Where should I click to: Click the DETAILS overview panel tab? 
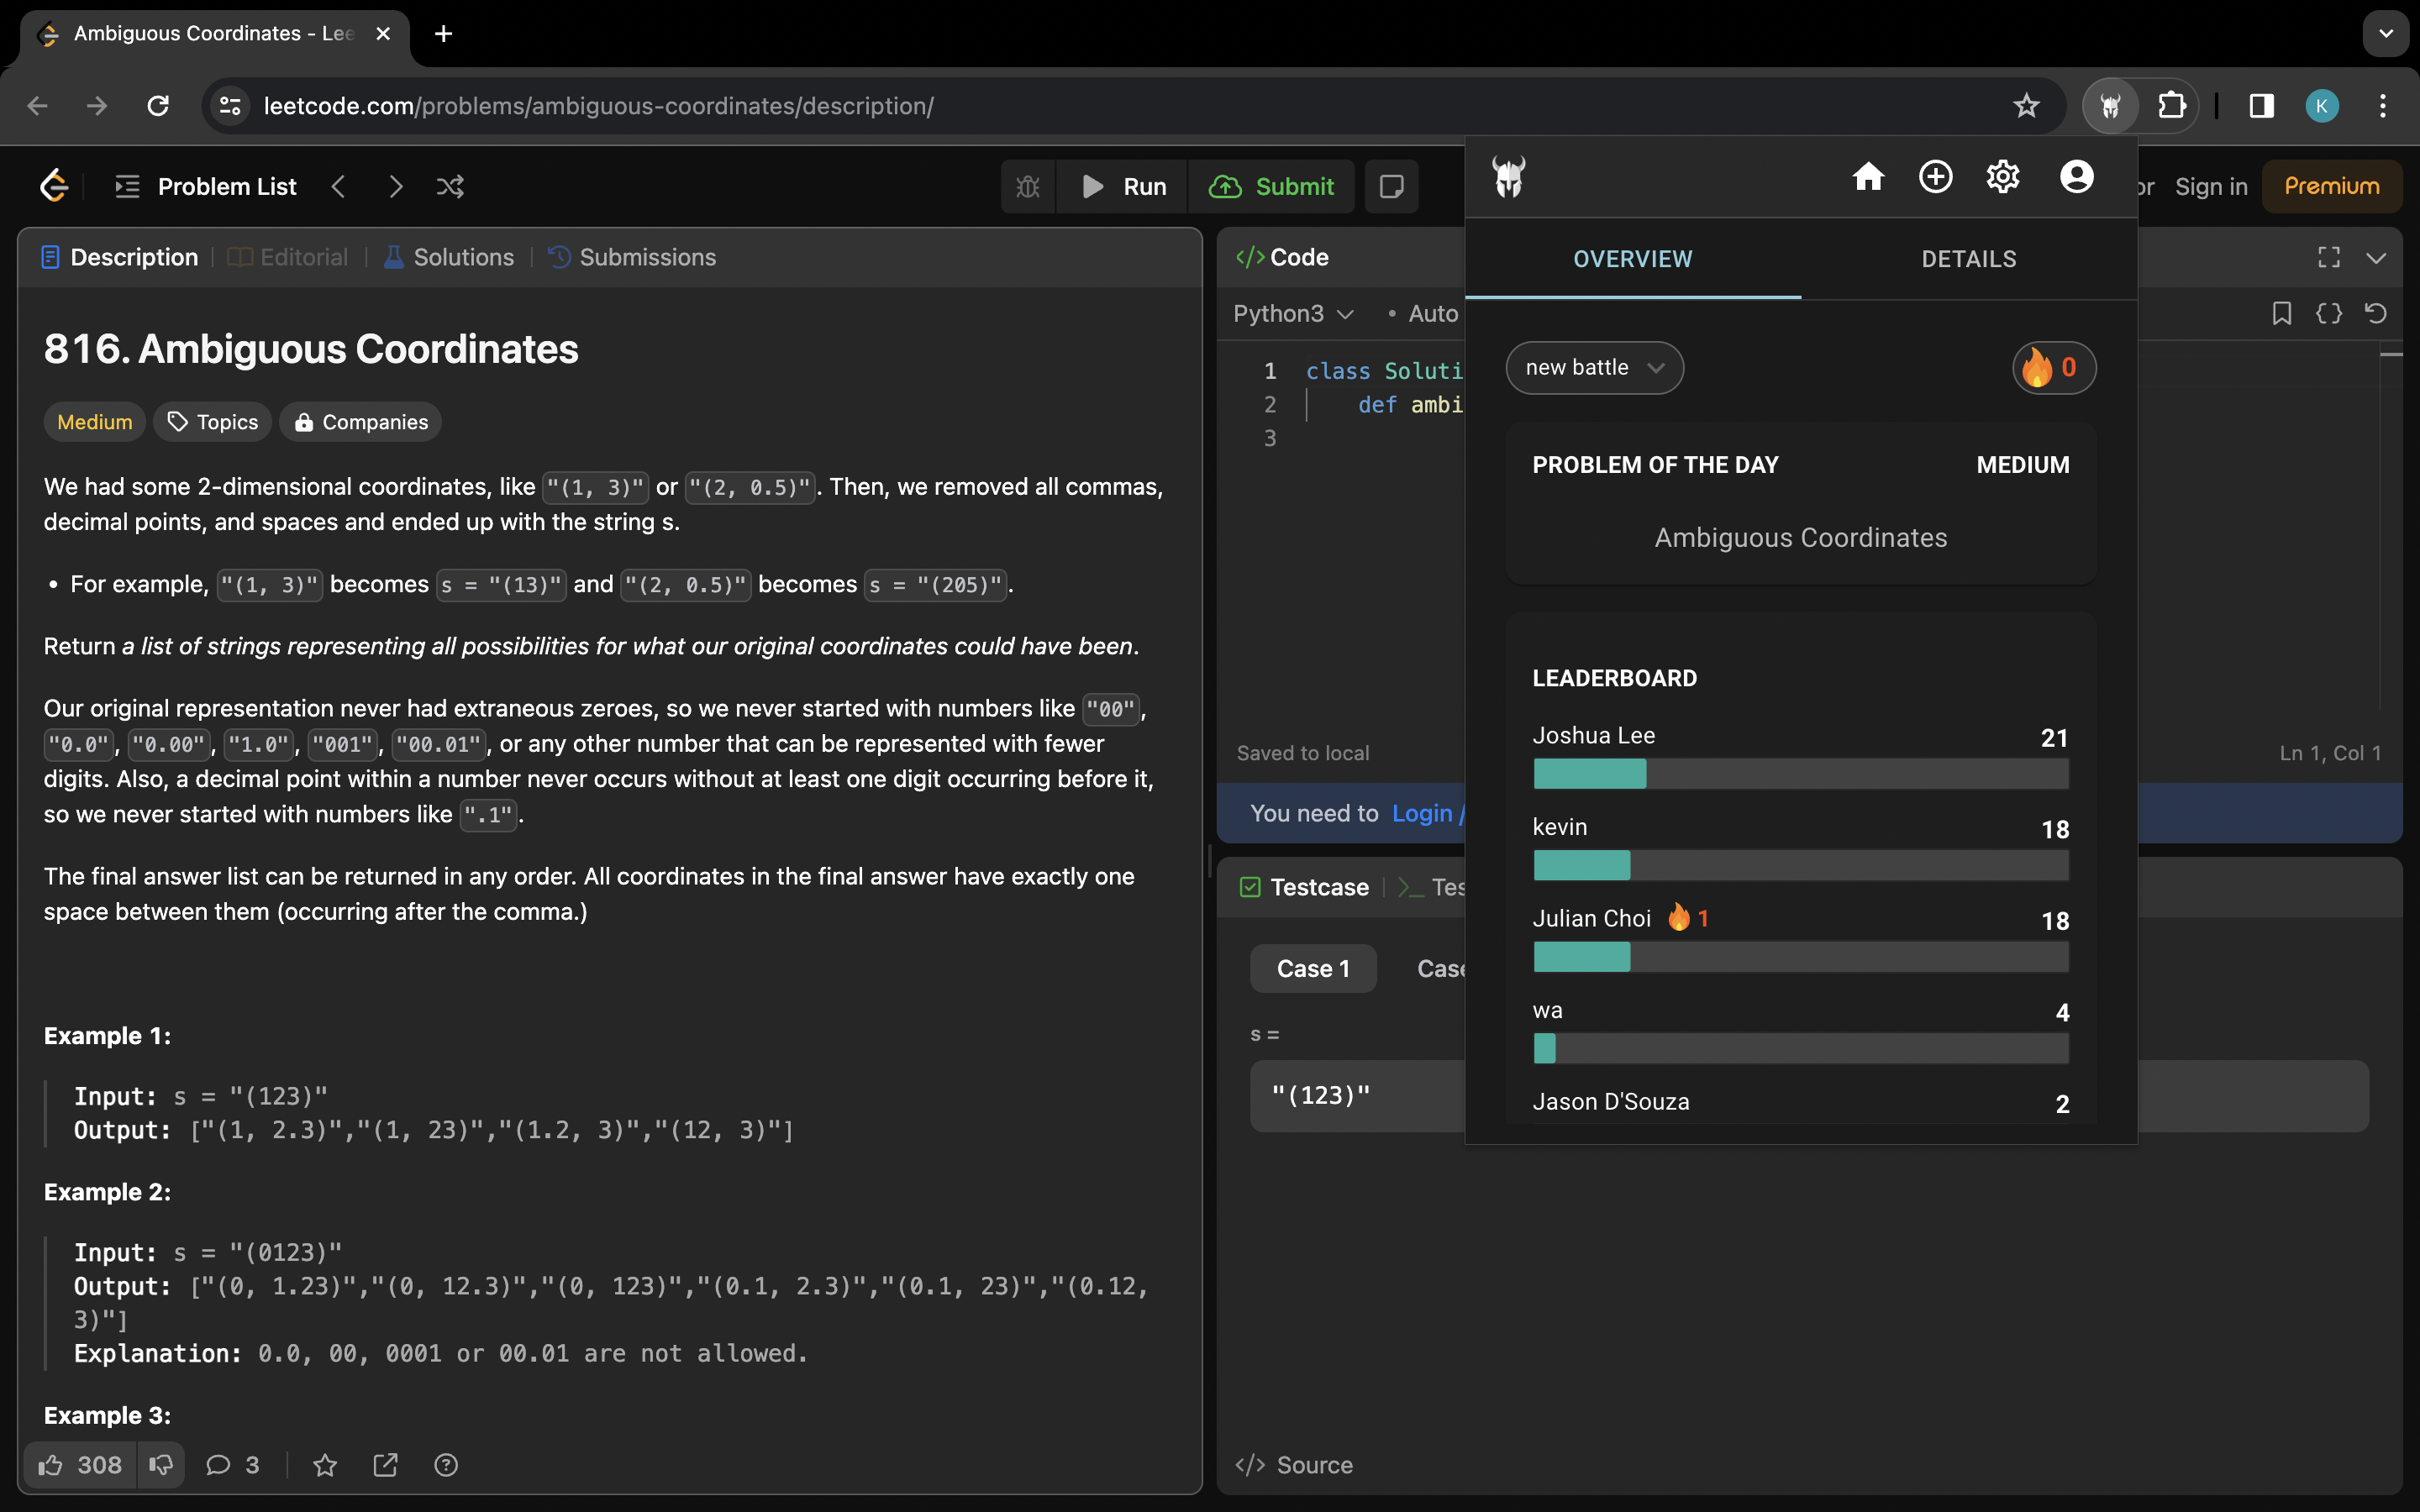pos(1969,258)
